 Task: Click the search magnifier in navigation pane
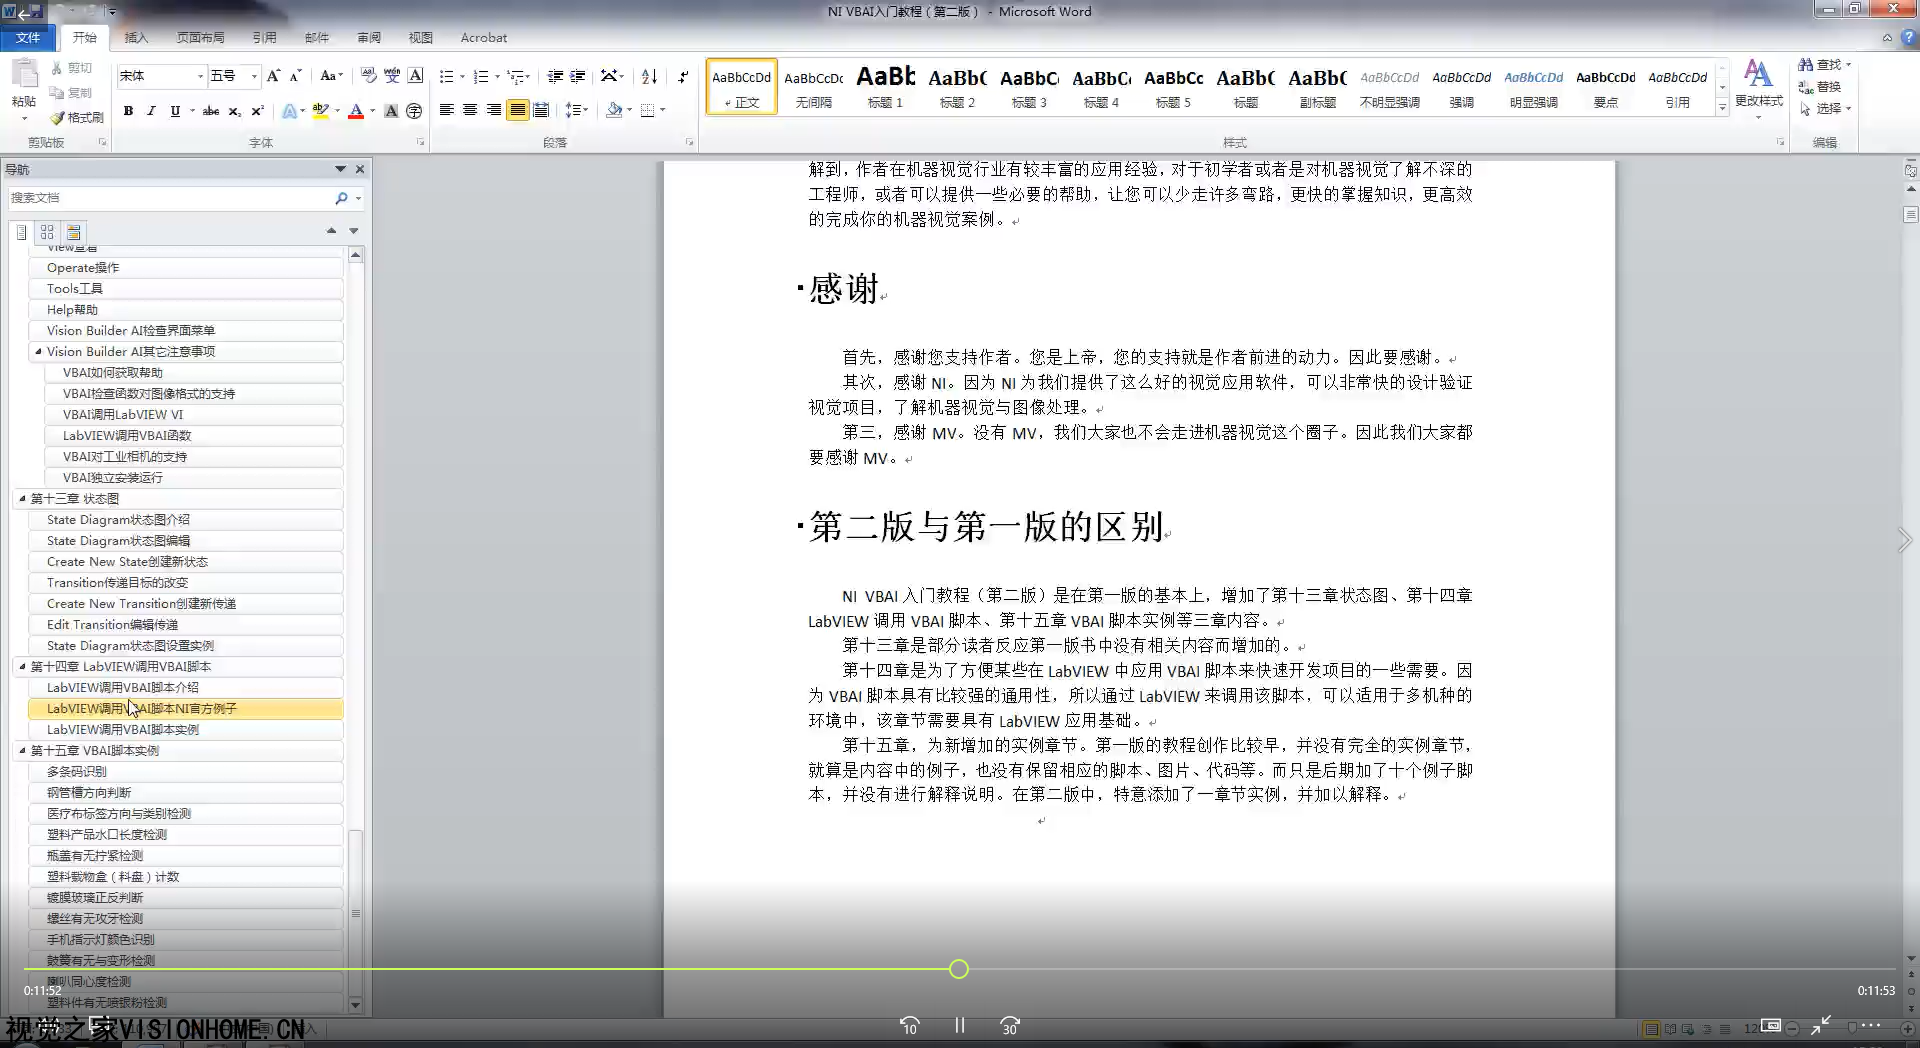tap(341, 198)
